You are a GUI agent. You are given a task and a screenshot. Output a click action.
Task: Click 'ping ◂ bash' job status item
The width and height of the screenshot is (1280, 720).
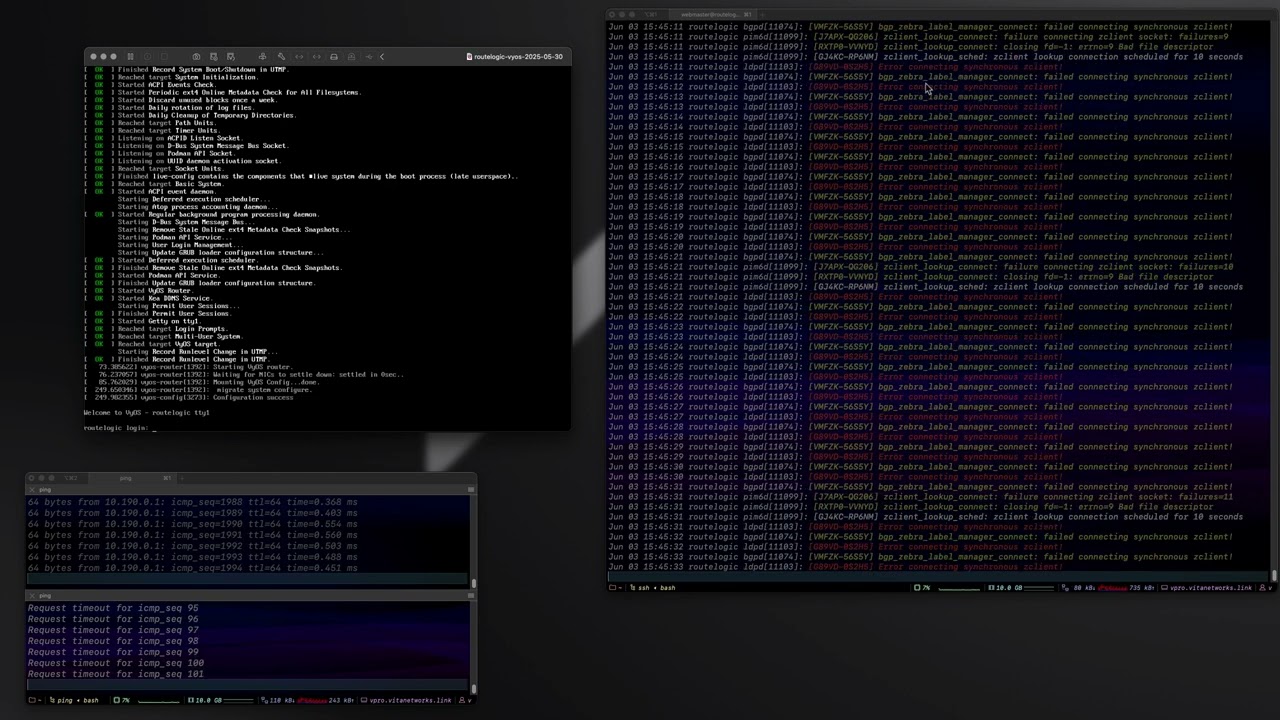click(74, 700)
